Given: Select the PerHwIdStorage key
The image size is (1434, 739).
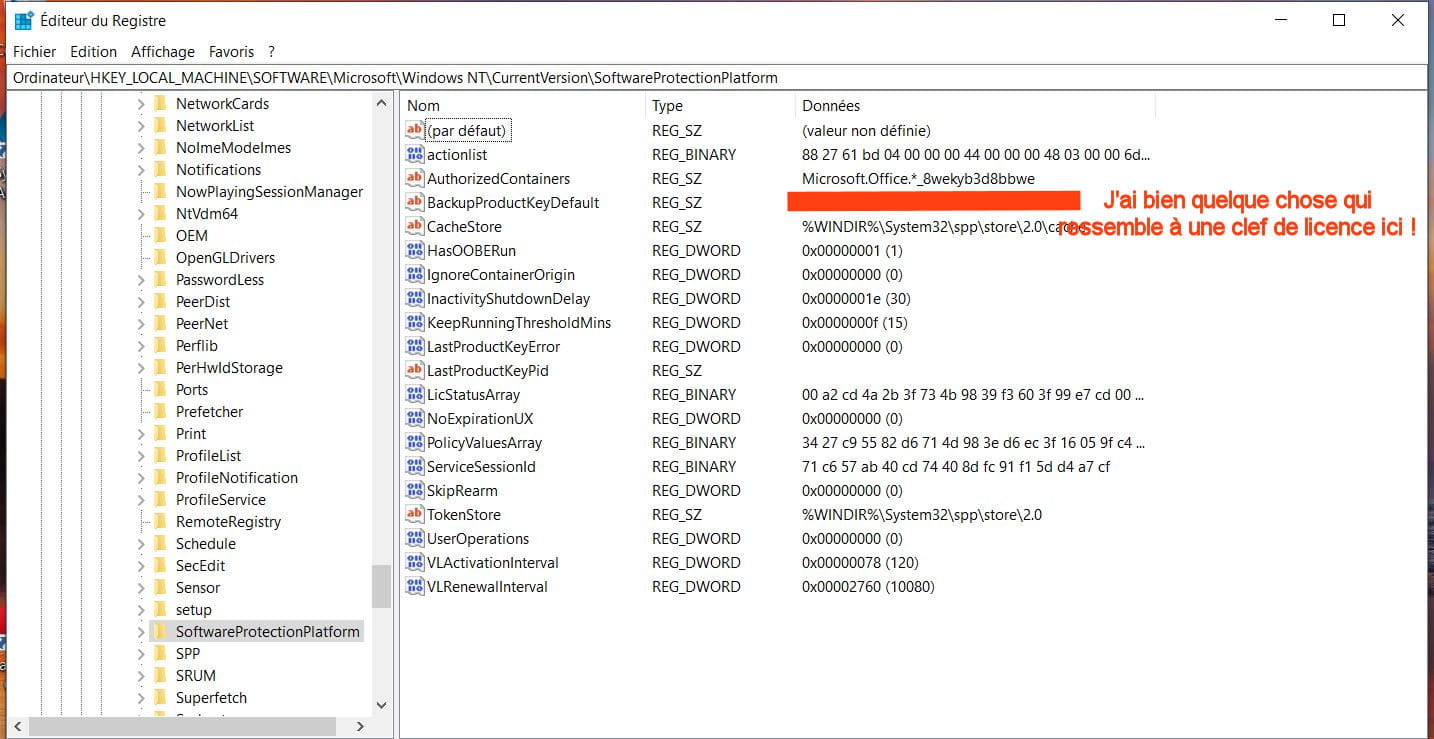Looking at the screenshot, I should [x=229, y=367].
